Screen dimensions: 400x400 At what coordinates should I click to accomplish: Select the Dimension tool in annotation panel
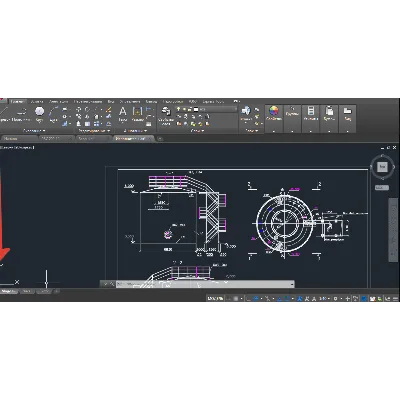pyautogui.click(x=137, y=113)
